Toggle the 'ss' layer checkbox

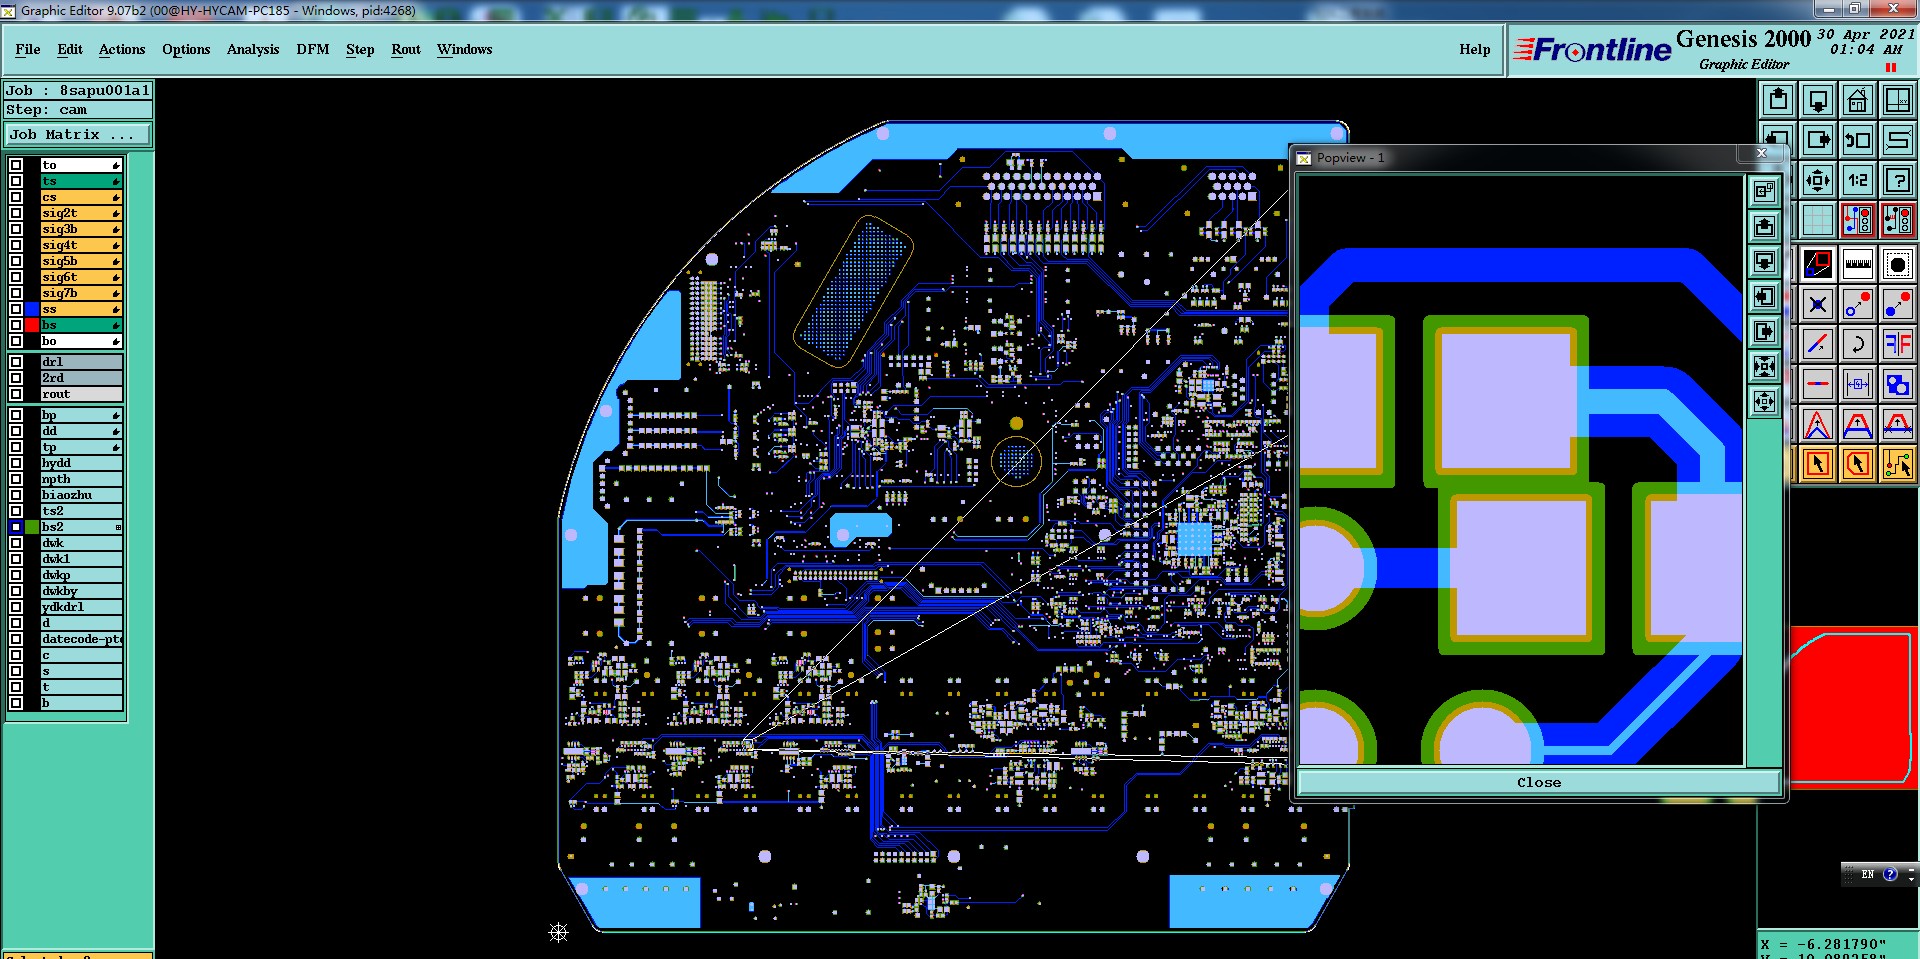16,309
